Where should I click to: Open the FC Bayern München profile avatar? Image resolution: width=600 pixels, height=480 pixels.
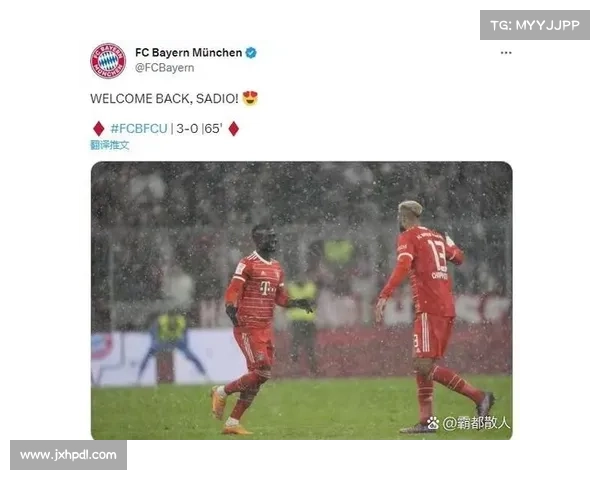(x=108, y=61)
